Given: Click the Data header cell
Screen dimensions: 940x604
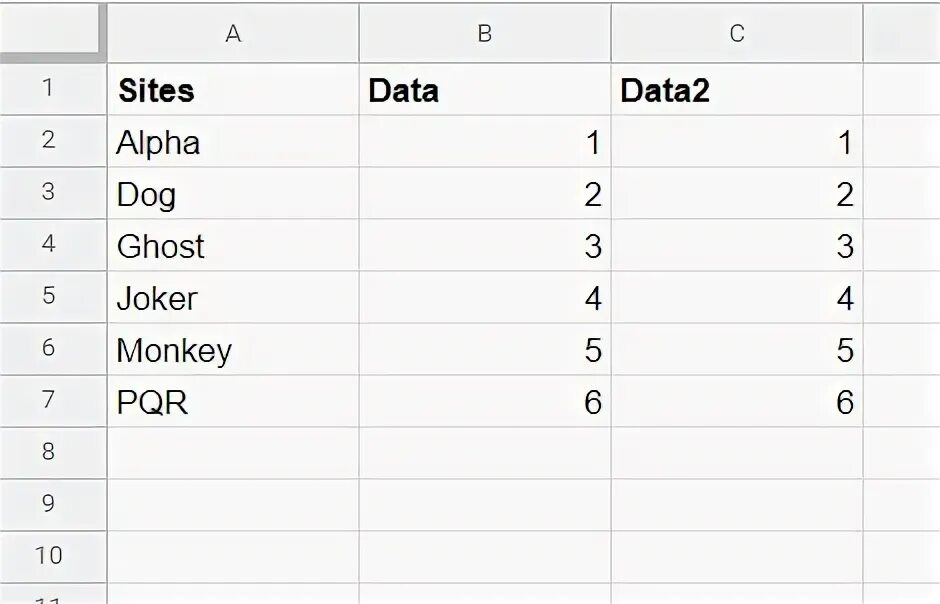Looking at the screenshot, I should [x=485, y=90].
